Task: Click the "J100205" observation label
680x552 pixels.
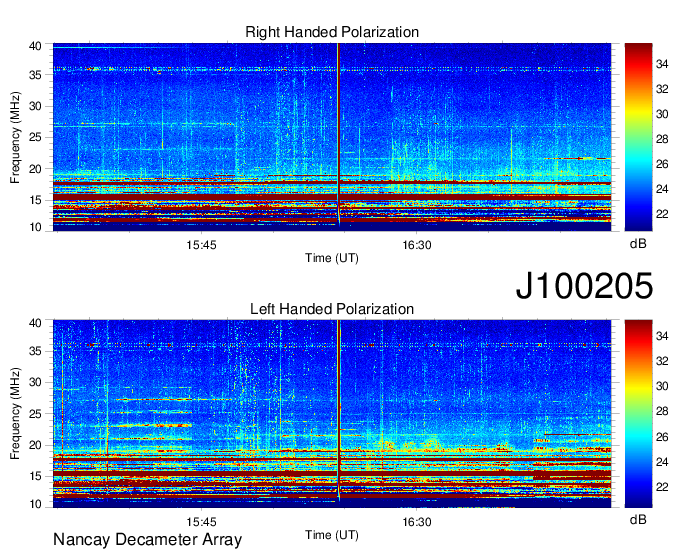Action: [584, 286]
